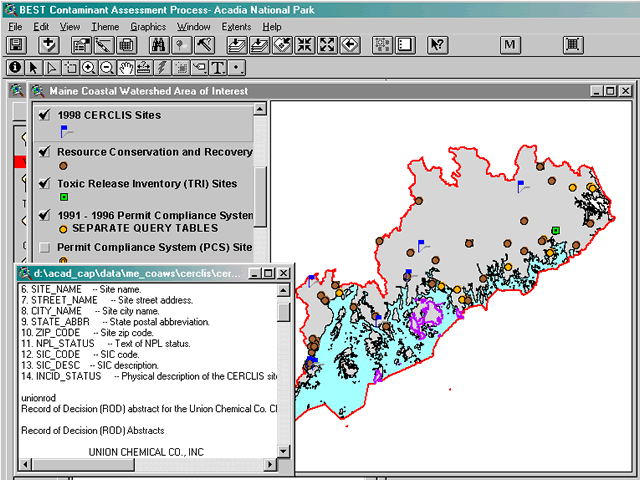
Task: Open the Extents menu
Action: point(236,27)
